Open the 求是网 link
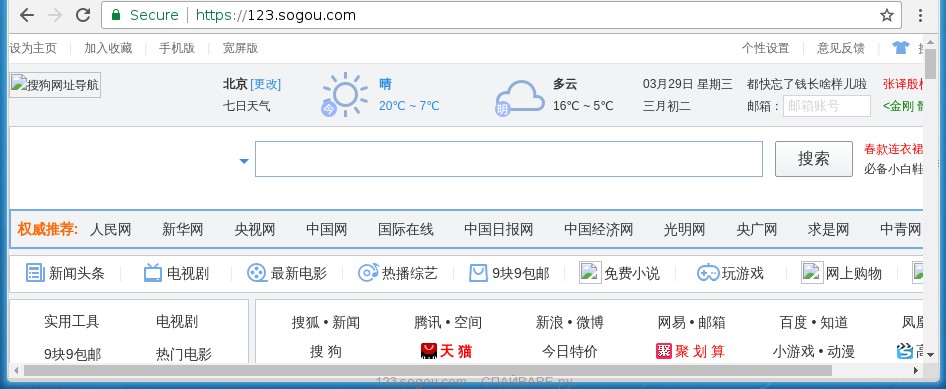 click(x=828, y=230)
